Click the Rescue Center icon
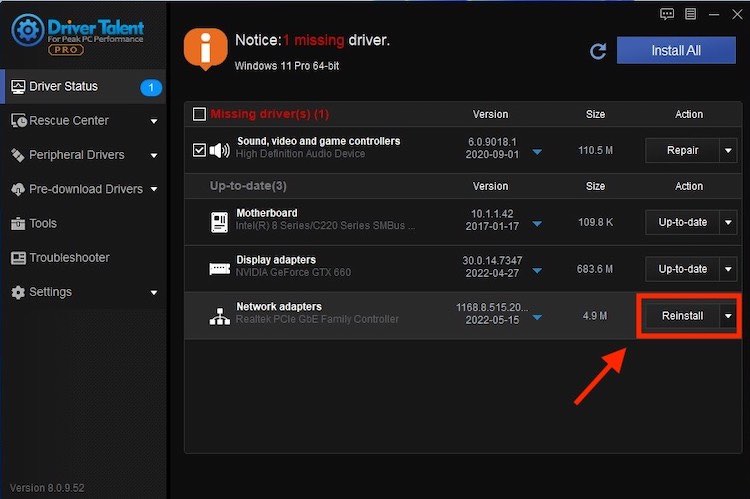750x499 pixels. [x=19, y=121]
